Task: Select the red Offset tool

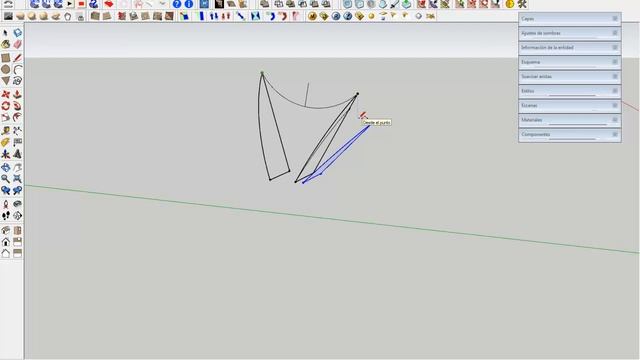Action: [x=17, y=117]
